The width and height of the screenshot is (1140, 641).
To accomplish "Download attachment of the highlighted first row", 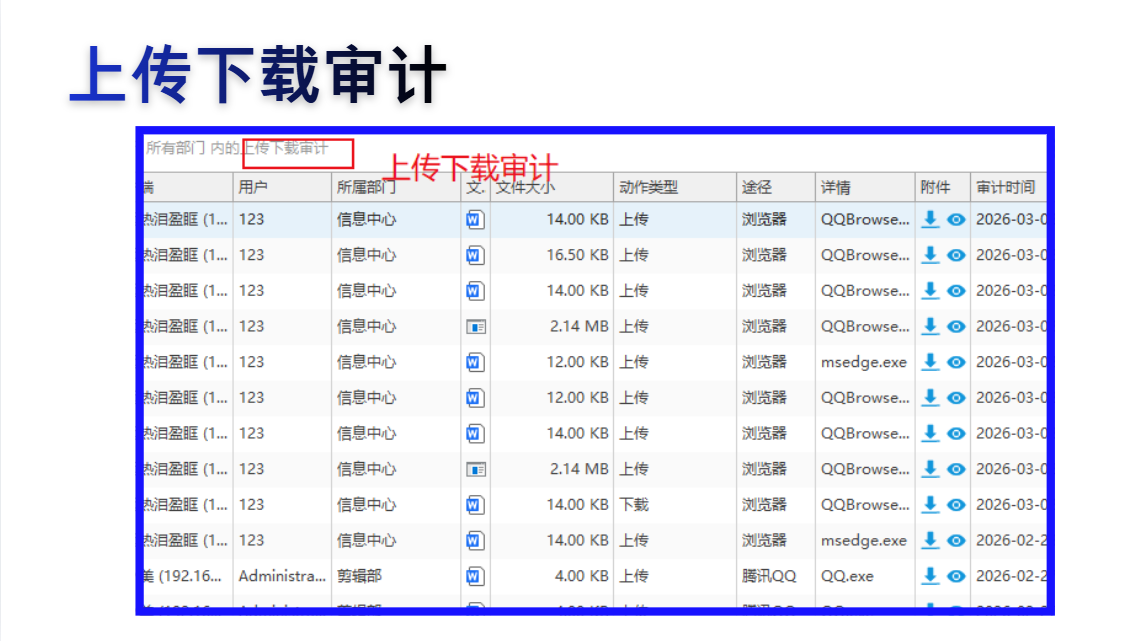I will tap(930, 219).
